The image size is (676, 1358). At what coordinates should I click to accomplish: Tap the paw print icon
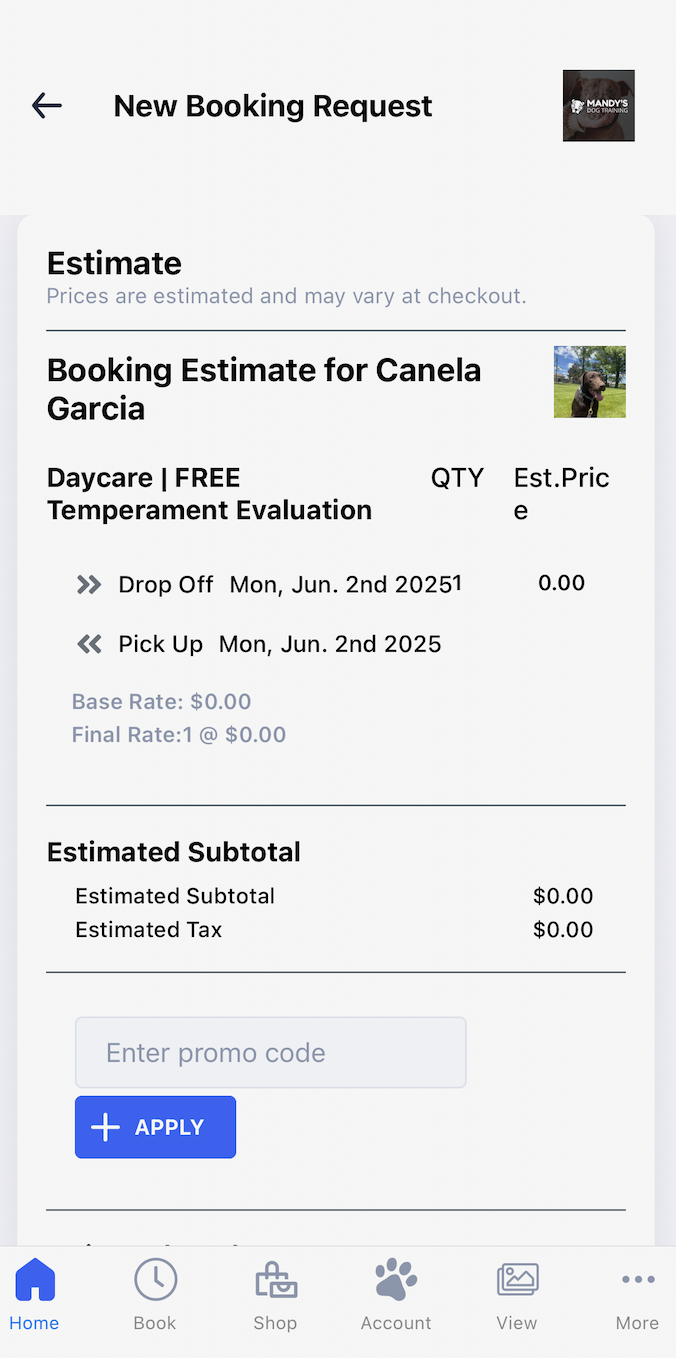click(x=396, y=1280)
